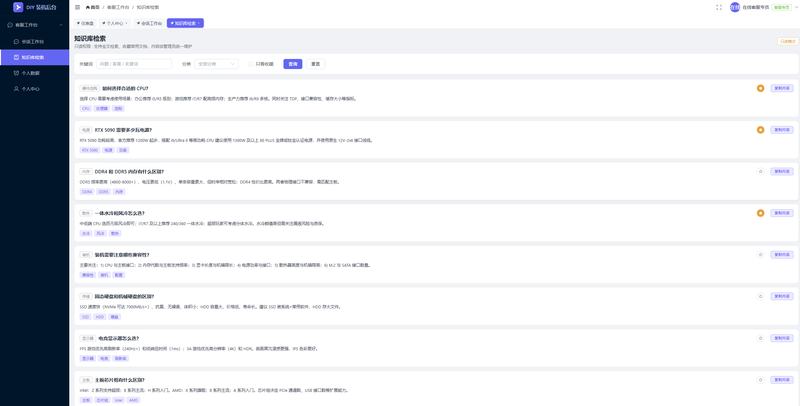This screenshot has width=800, height=406.
Task: Open the article 一体水冷和风冷怎么选?
Action: point(119,213)
